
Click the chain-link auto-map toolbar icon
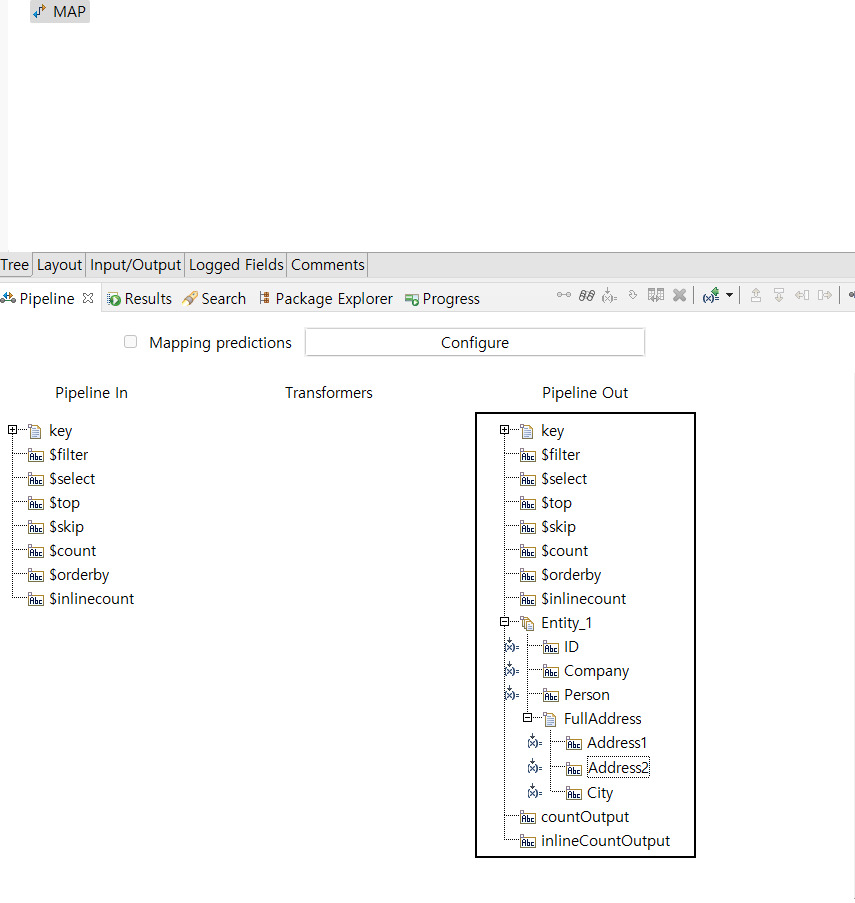coord(587,295)
